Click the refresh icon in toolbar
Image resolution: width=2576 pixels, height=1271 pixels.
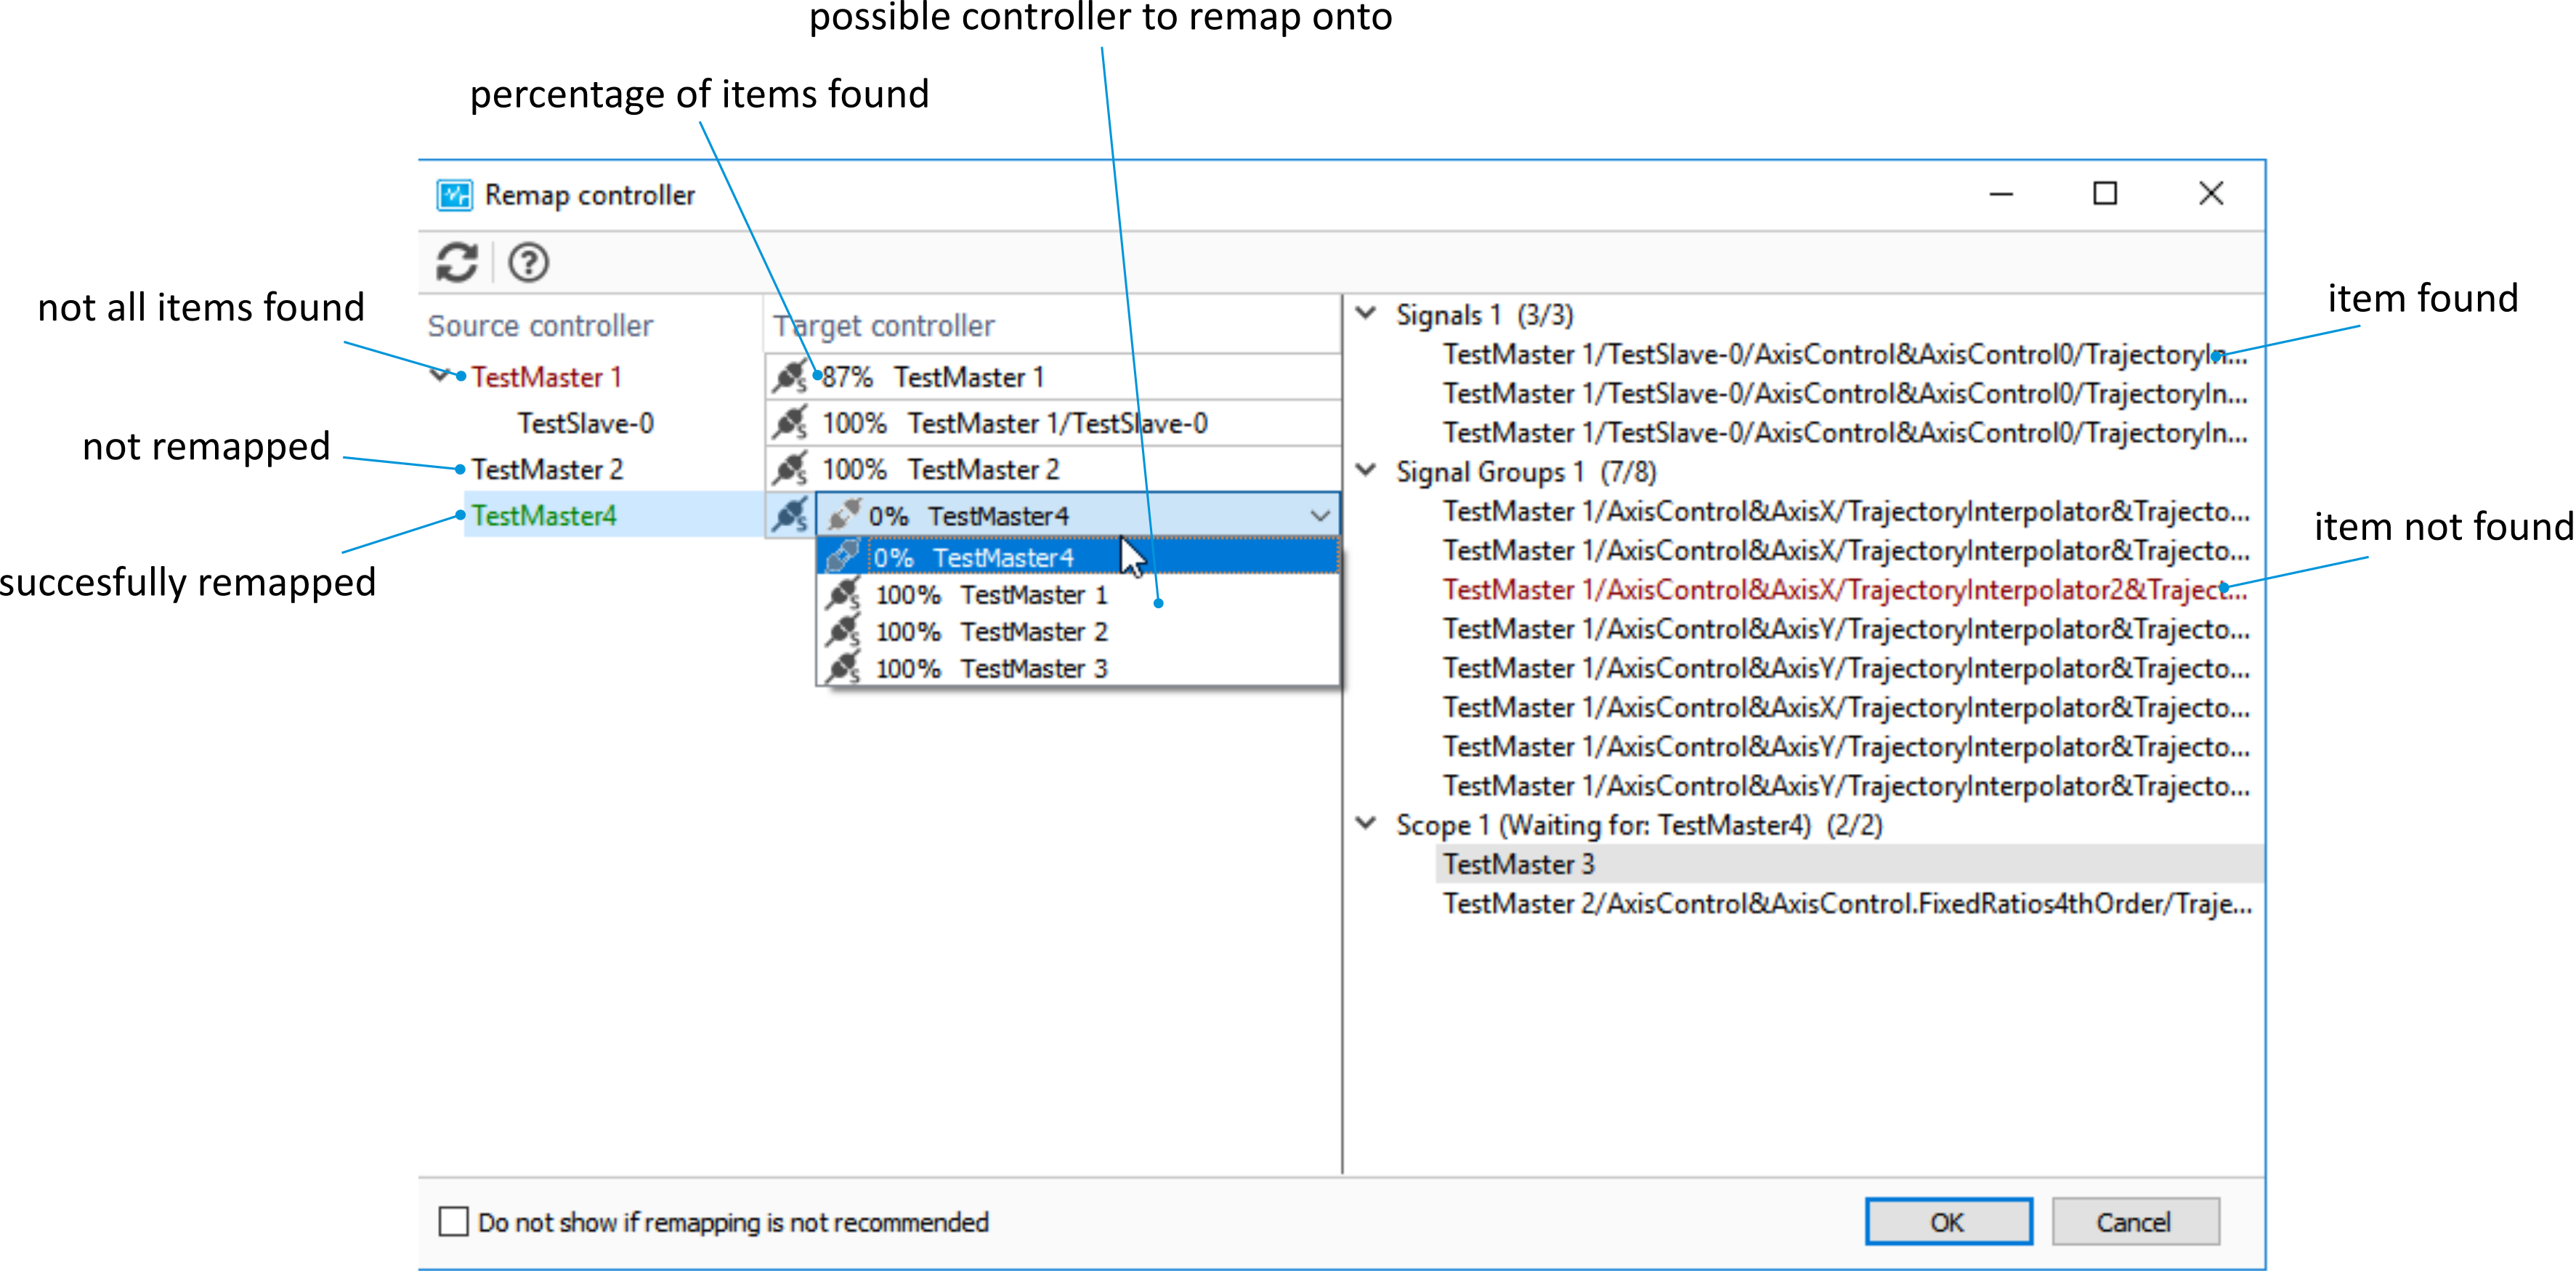(x=457, y=263)
